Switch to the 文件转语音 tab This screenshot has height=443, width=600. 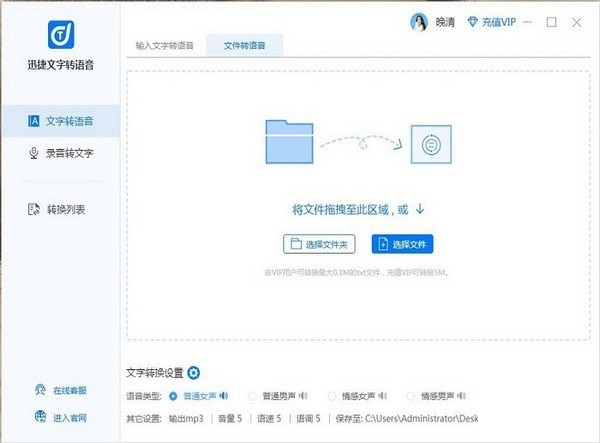(x=245, y=46)
